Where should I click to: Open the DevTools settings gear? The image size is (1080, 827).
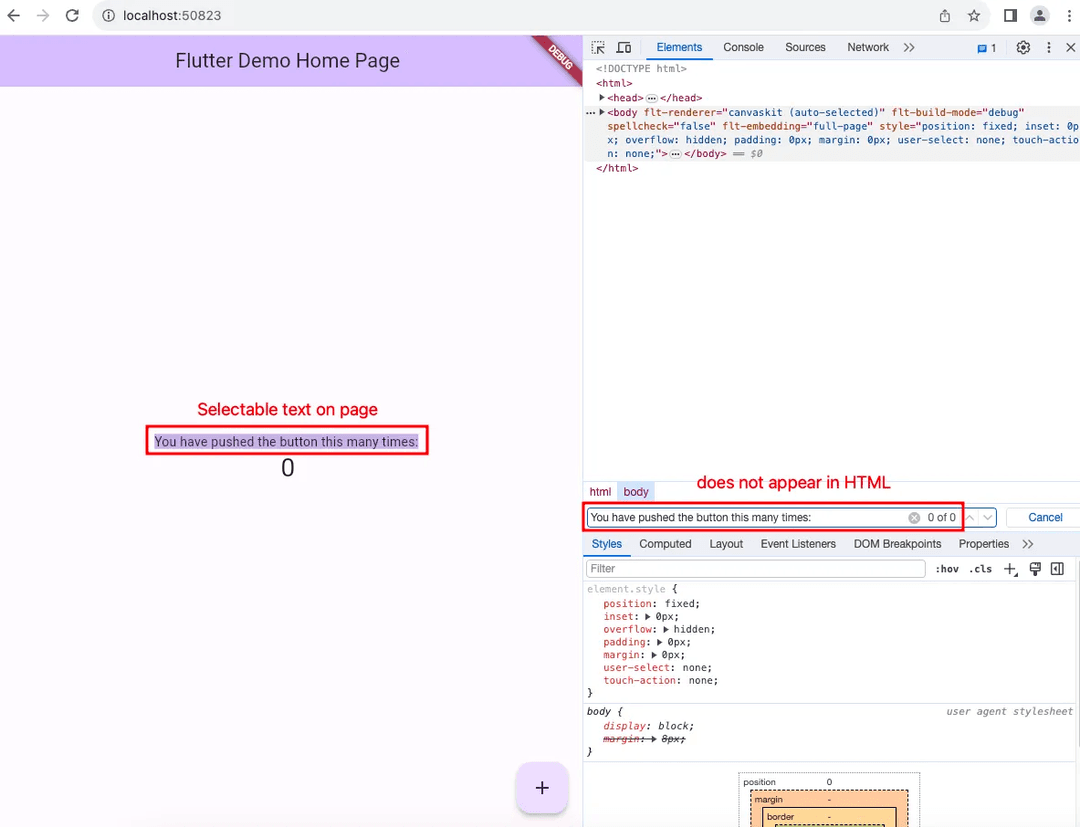tap(1022, 47)
